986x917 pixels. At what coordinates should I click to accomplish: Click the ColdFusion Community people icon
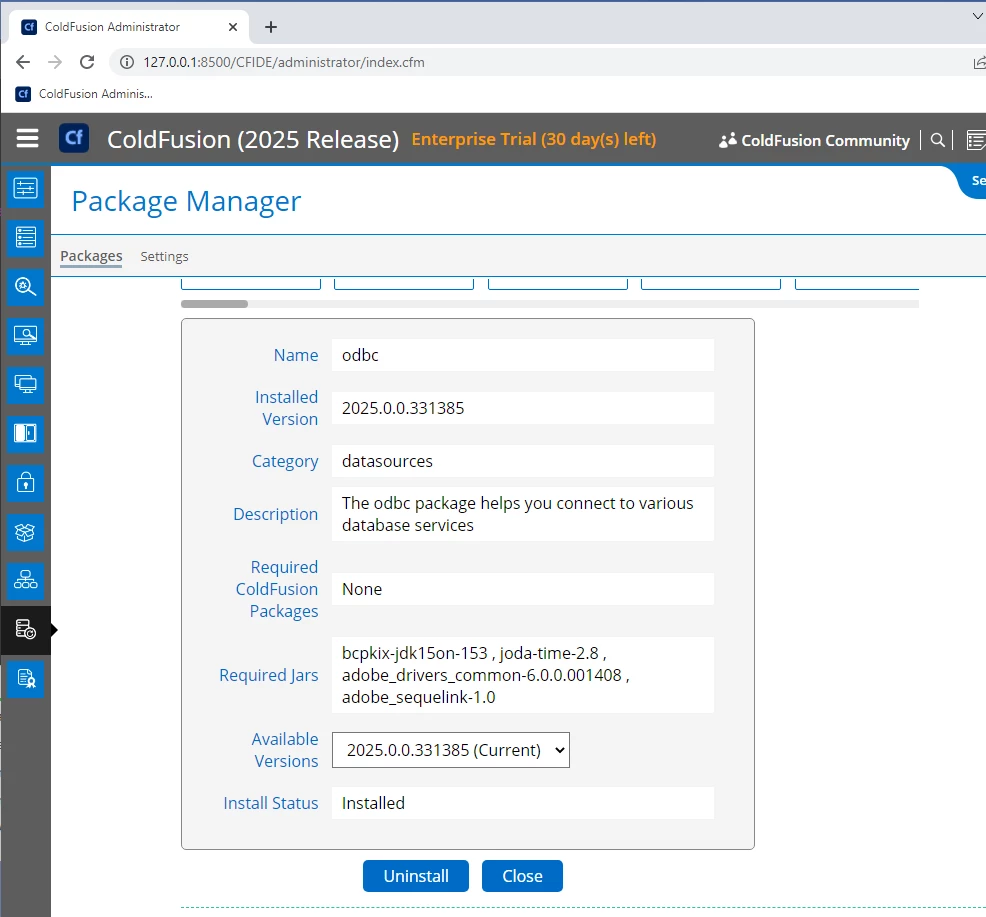click(728, 140)
